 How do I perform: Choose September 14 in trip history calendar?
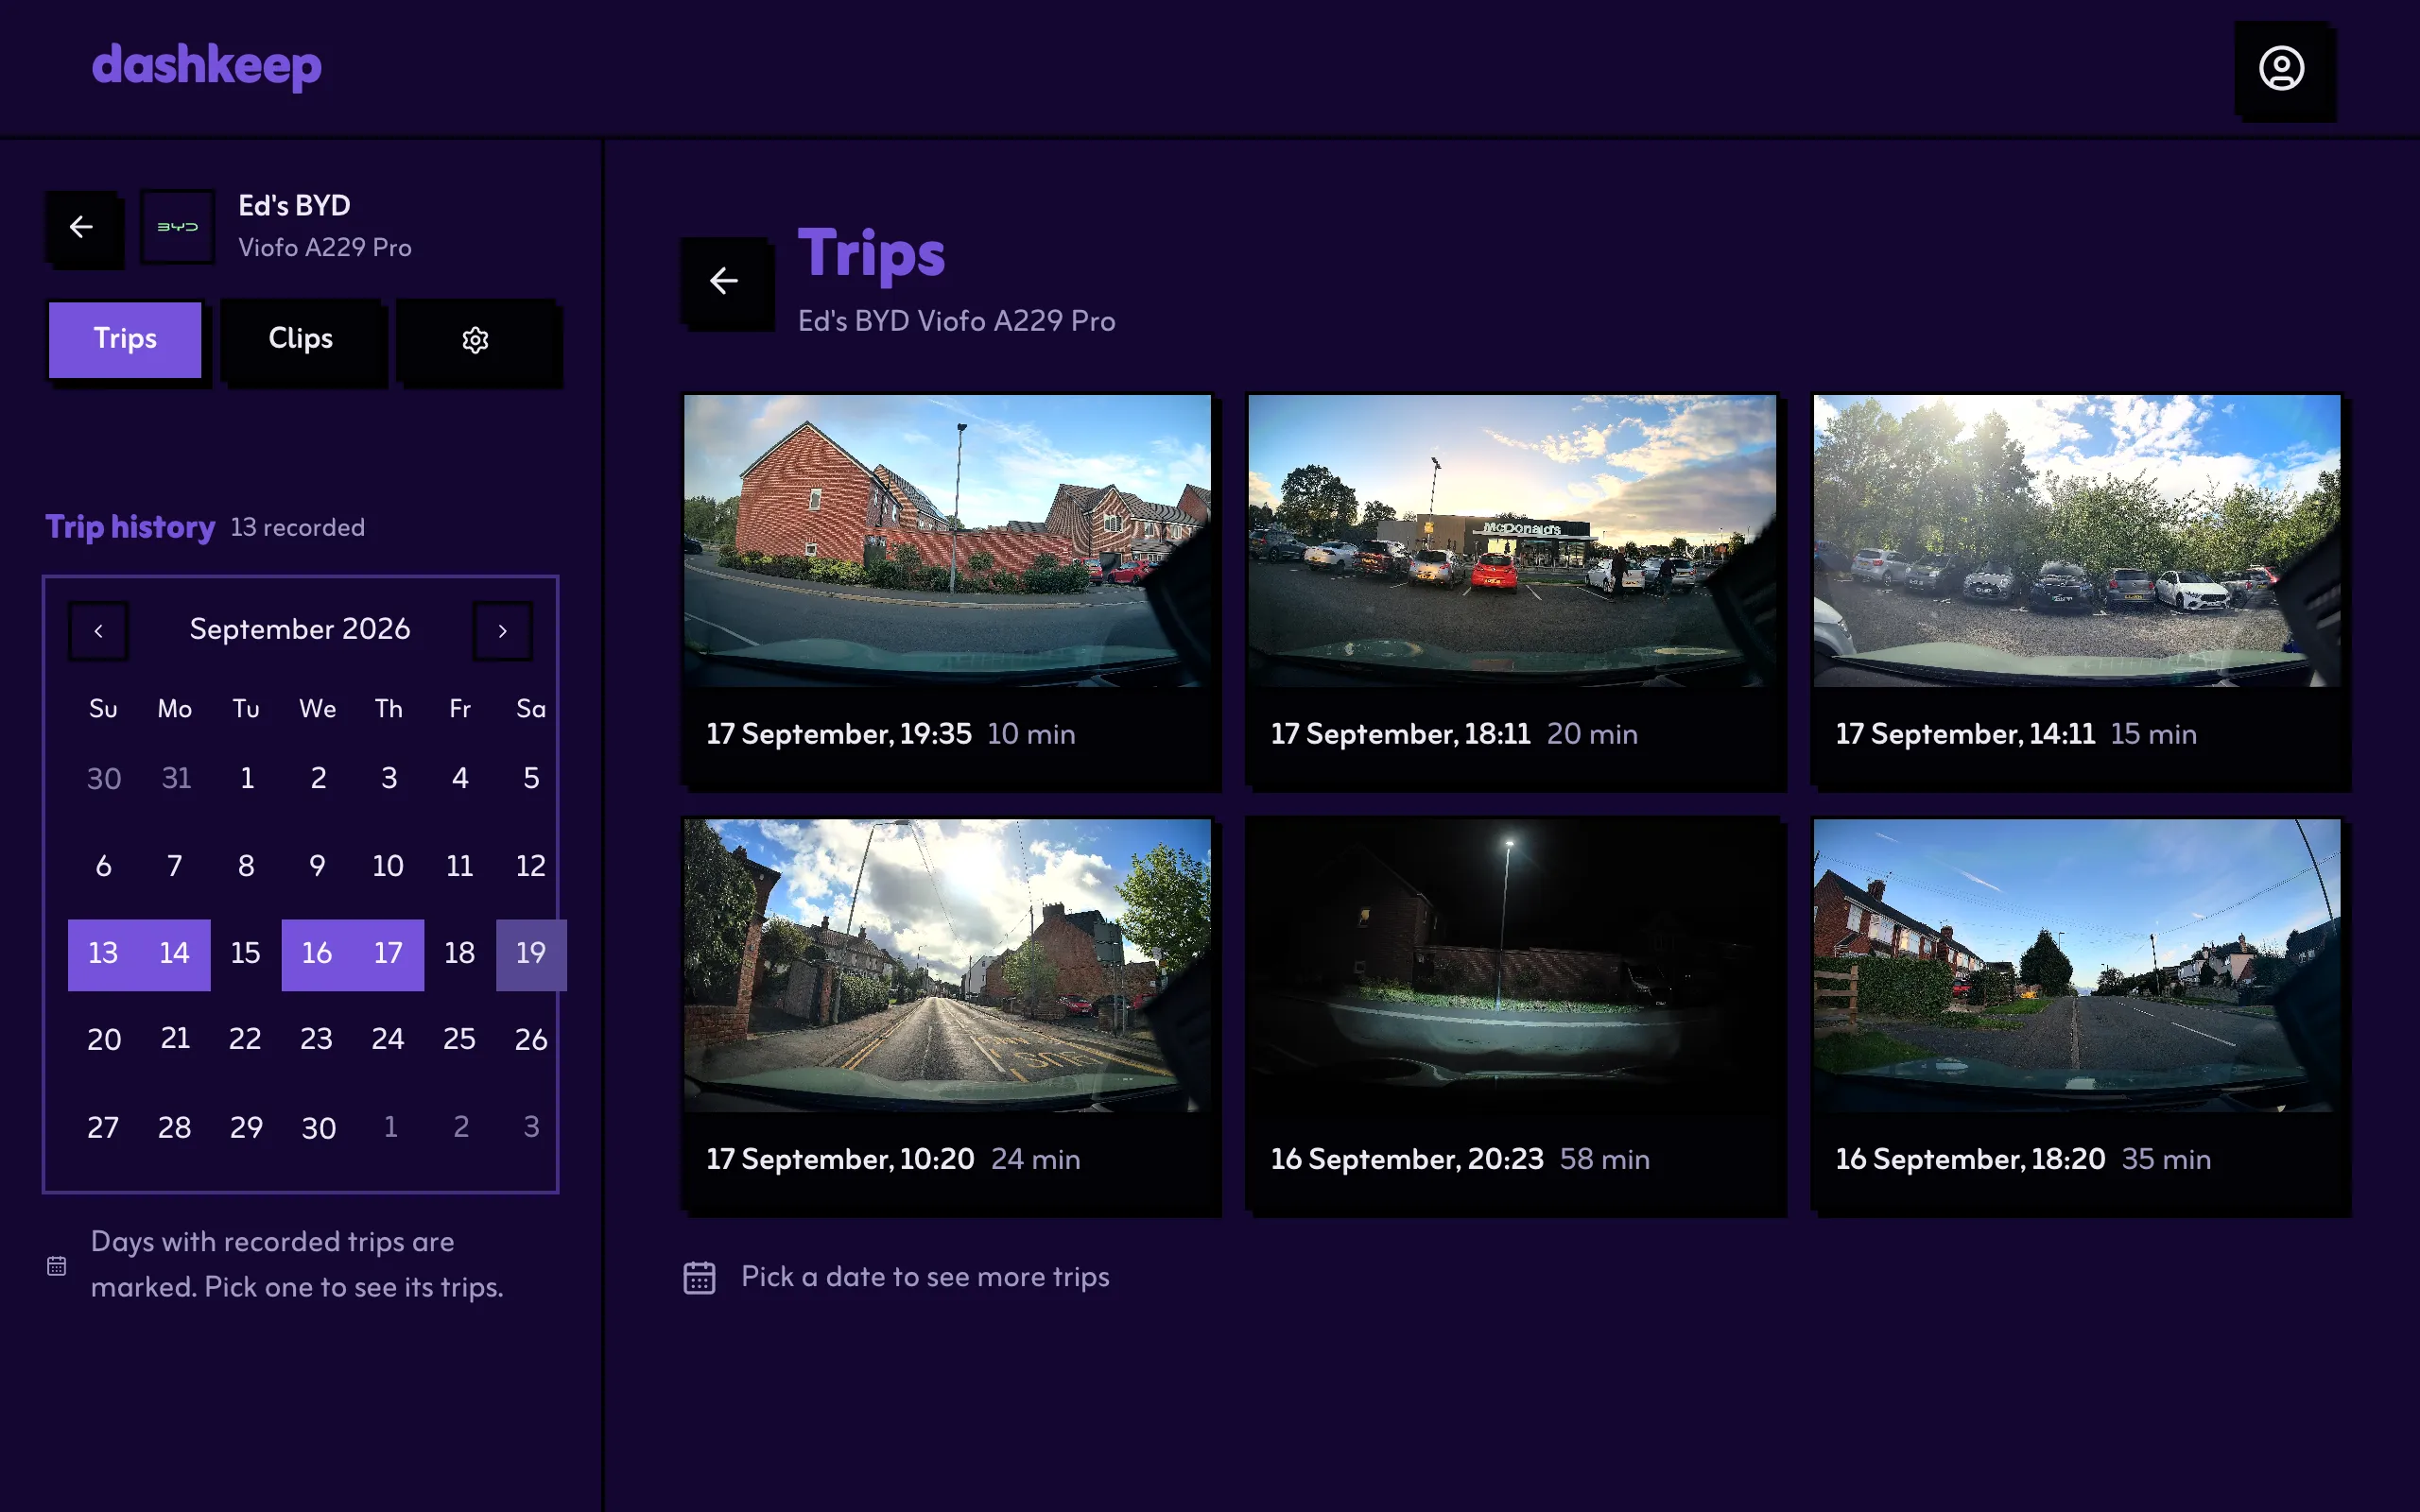point(175,954)
